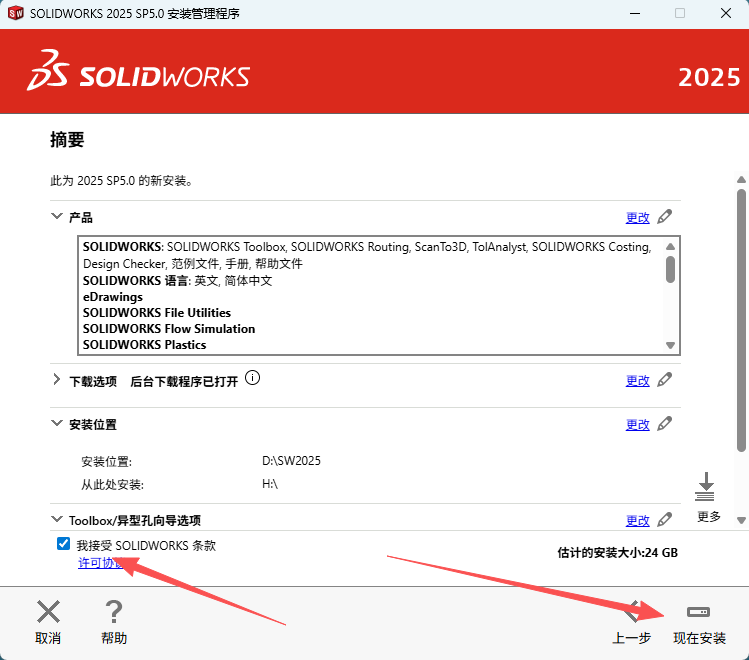
Task: Click the info icon next to 后台下载程序已打开
Action: pos(252,378)
